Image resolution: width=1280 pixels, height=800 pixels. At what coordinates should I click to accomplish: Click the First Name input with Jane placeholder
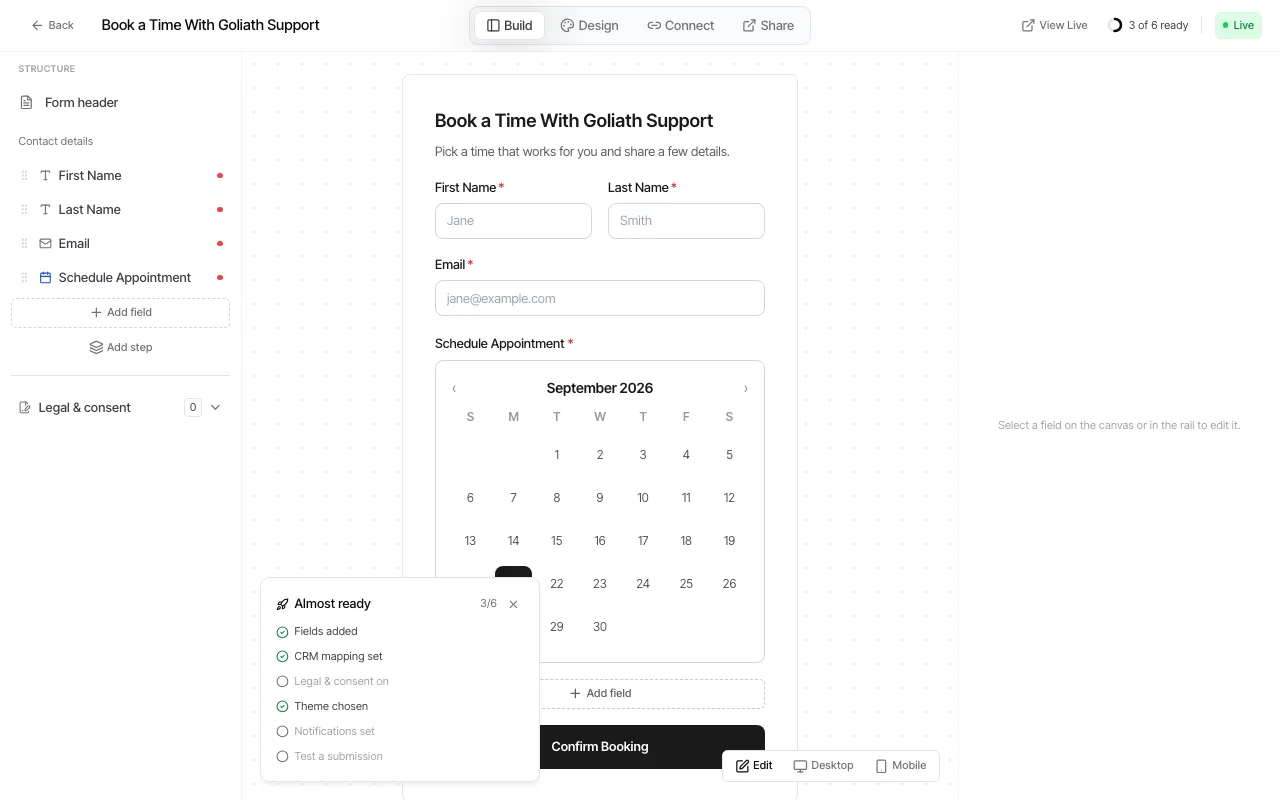[x=513, y=221]
